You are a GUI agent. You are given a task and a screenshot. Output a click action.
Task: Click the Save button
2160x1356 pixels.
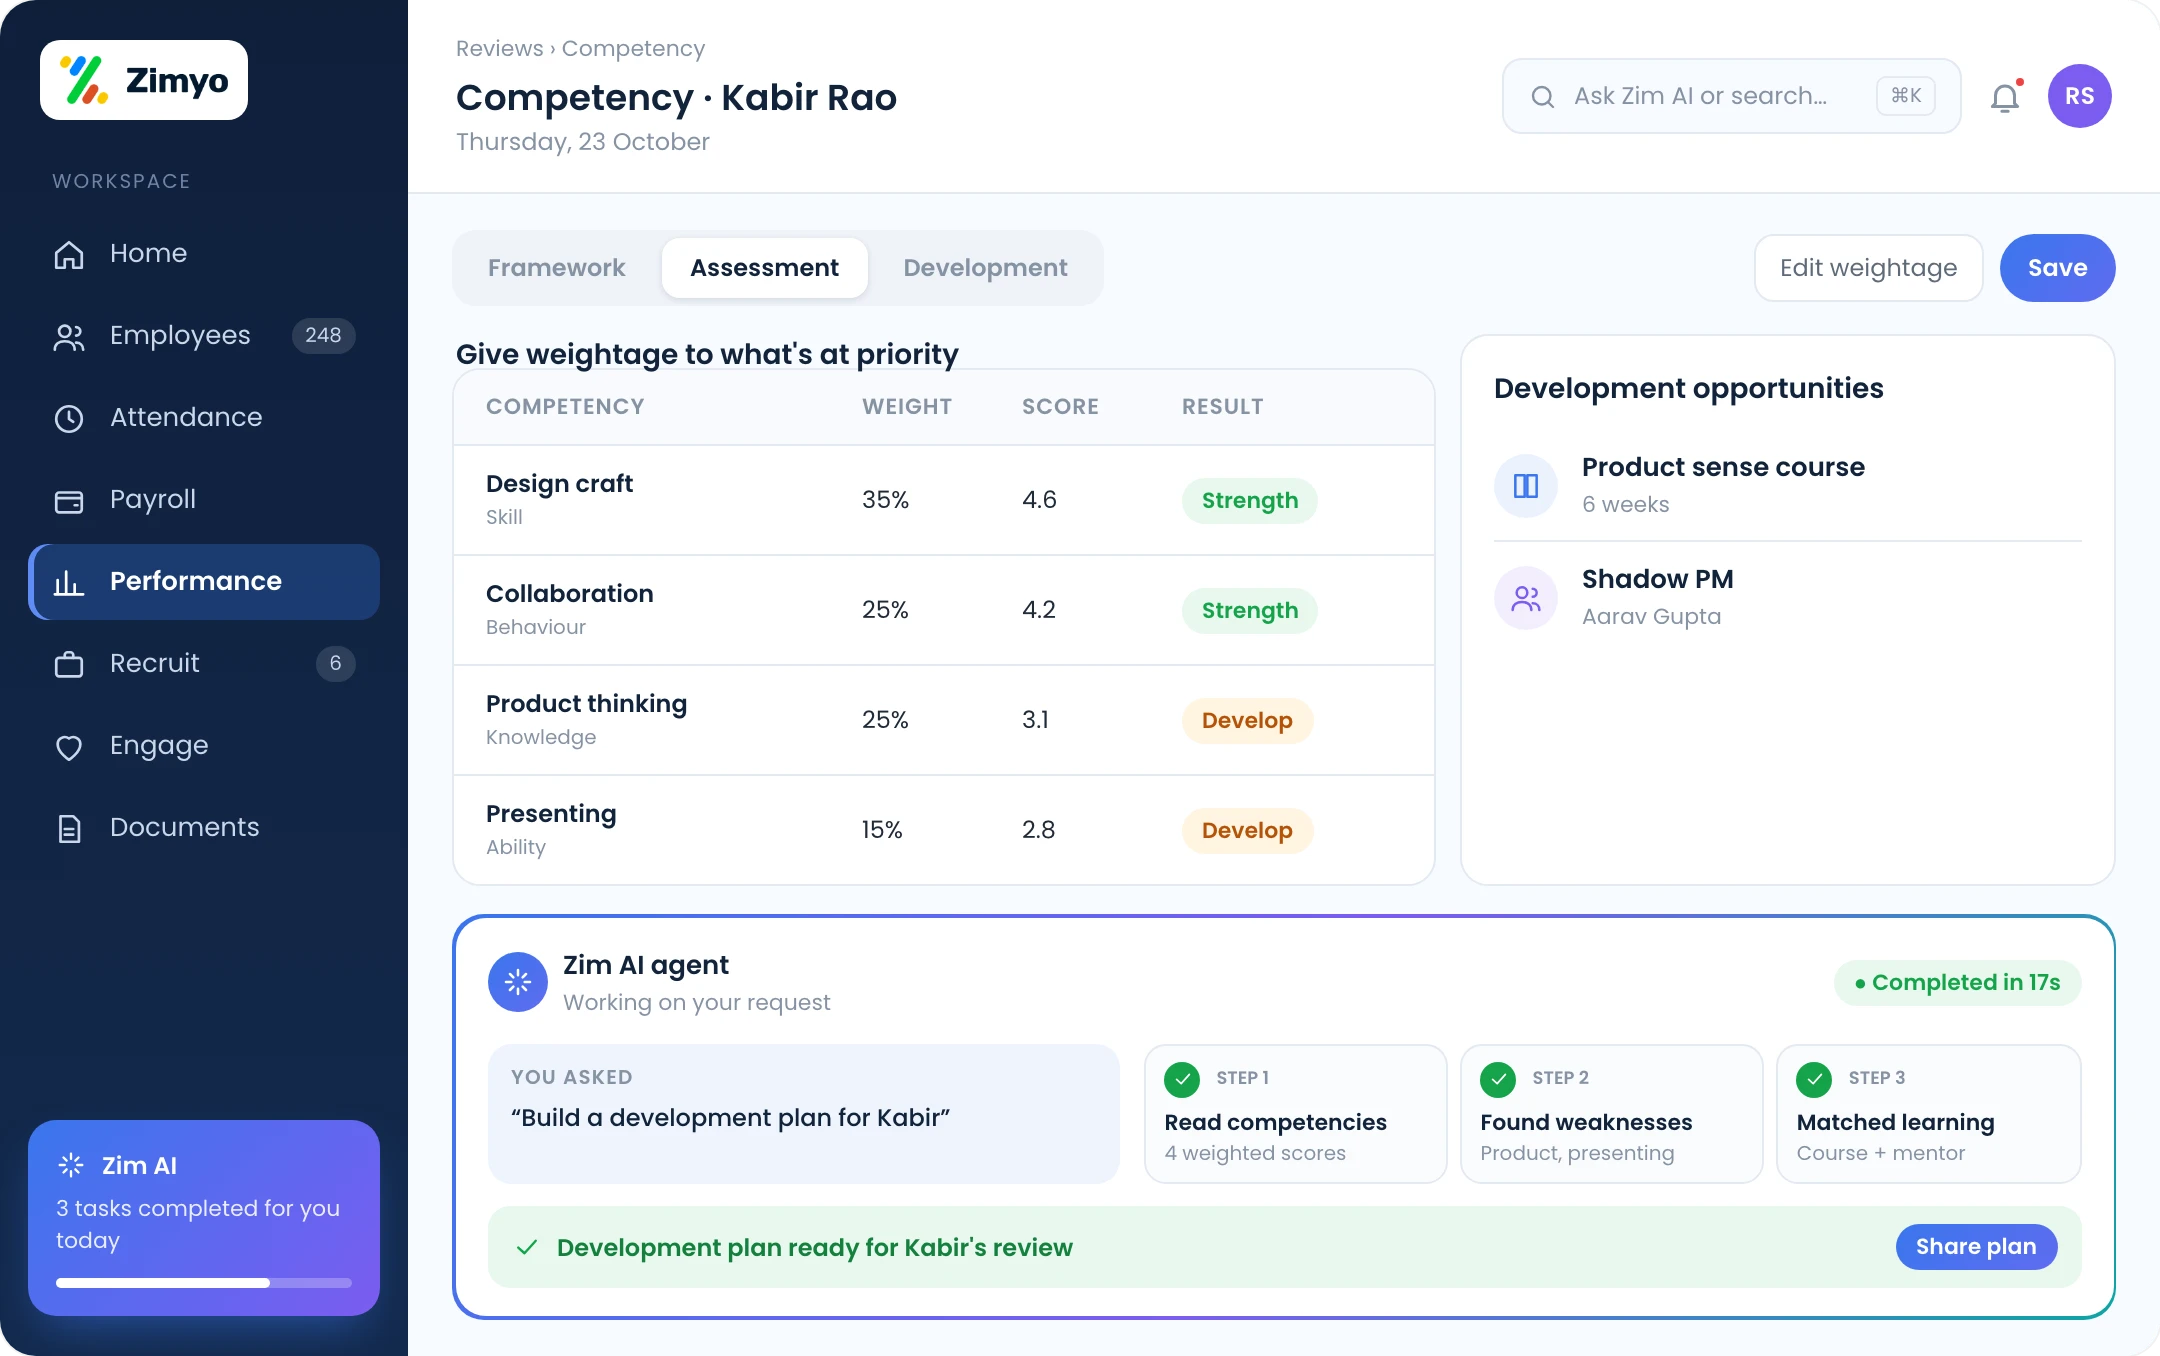[2058, 268]
